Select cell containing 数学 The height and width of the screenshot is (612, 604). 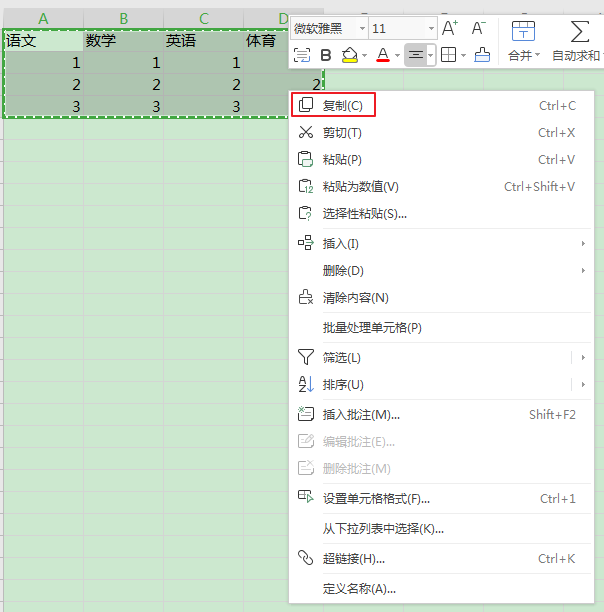pyautogui.click(x=123, y=41)
